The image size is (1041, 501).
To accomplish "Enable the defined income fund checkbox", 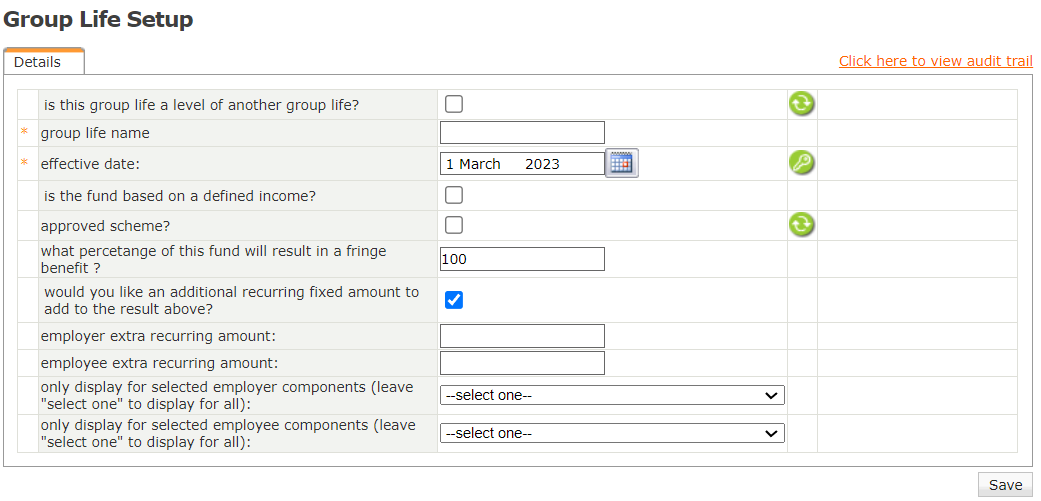I will tap(454, 195).
